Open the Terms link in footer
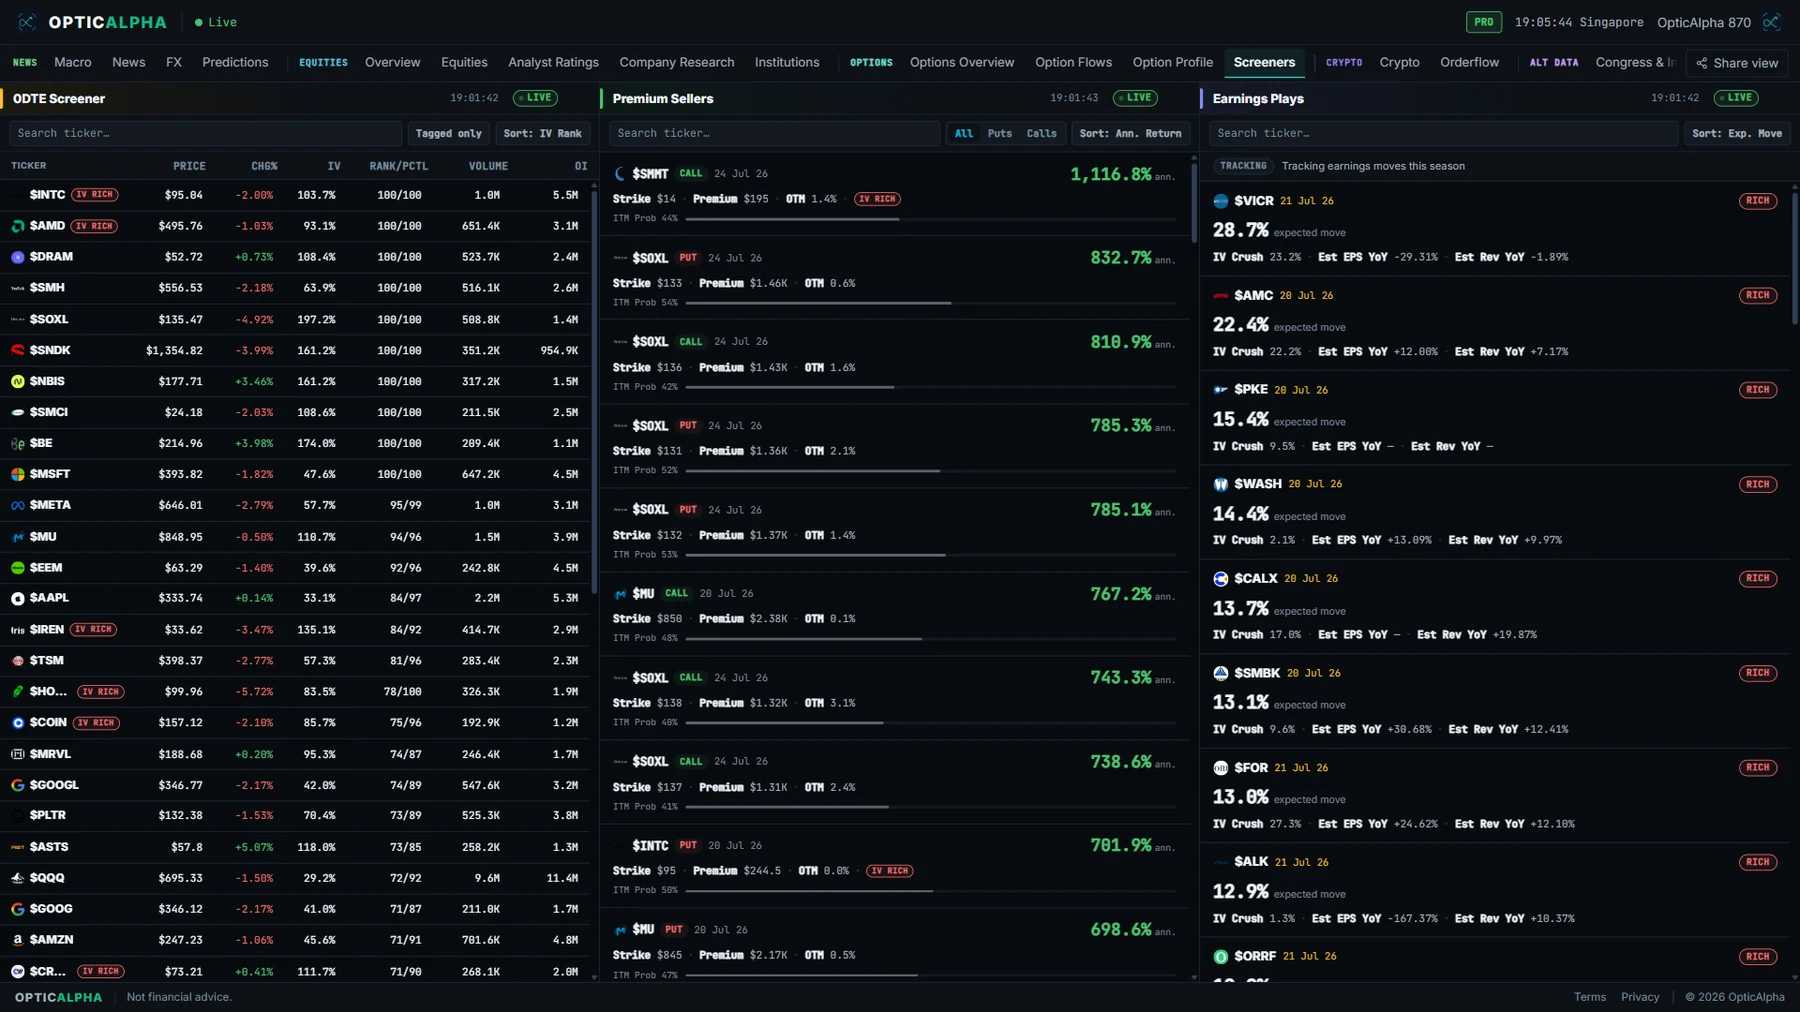The image size is (1800, 1012). (1589, 997)
